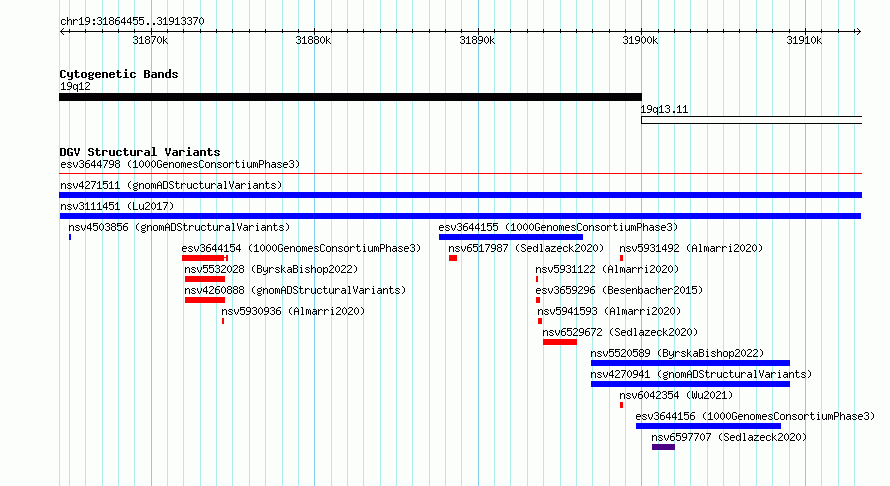Open the esv3644156 1000Genomes label
The width and height of the screenshot is (890, 486).
(755, 416)
